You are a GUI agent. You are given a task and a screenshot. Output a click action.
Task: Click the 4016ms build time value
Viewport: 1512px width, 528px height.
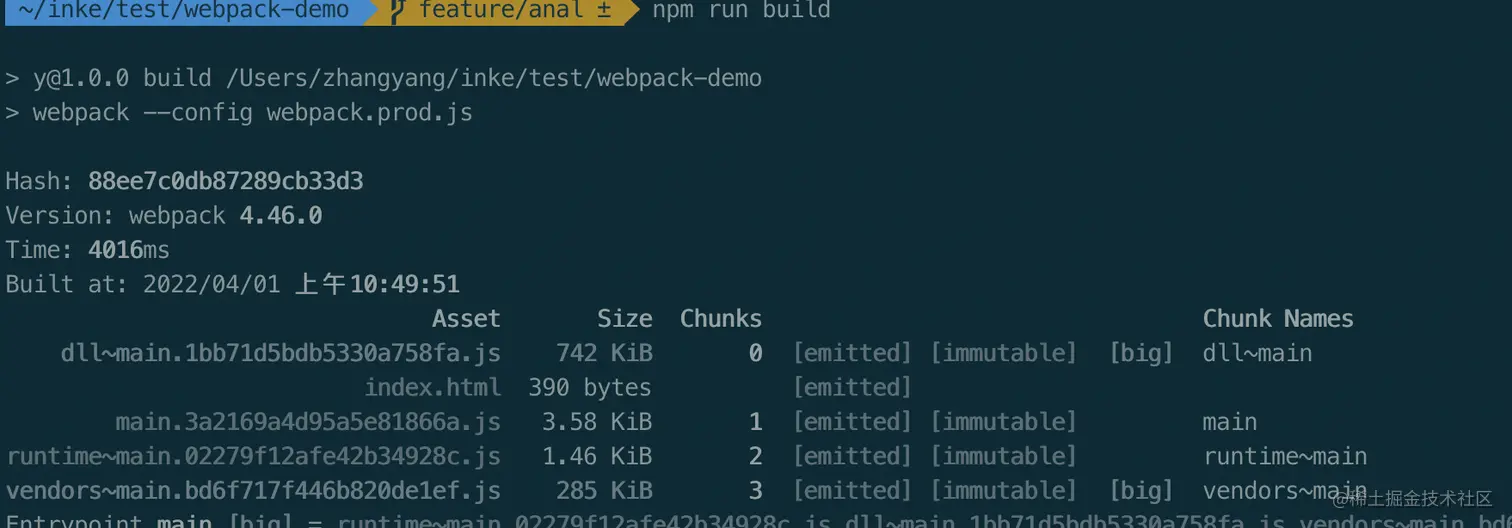[x=129, y=249]
